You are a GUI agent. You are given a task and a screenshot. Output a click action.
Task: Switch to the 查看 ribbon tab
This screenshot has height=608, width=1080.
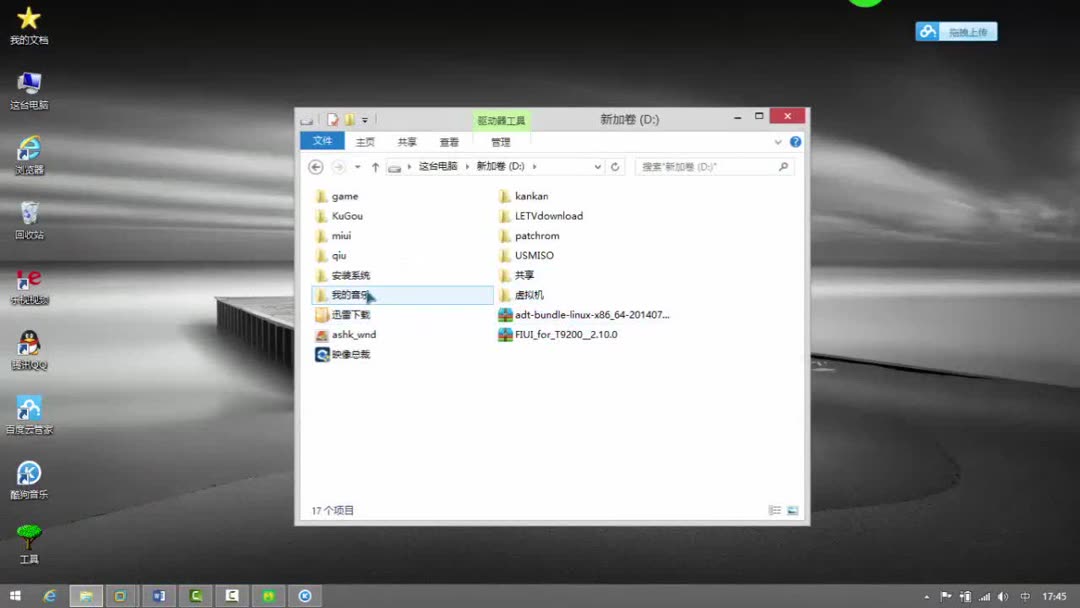449,141
